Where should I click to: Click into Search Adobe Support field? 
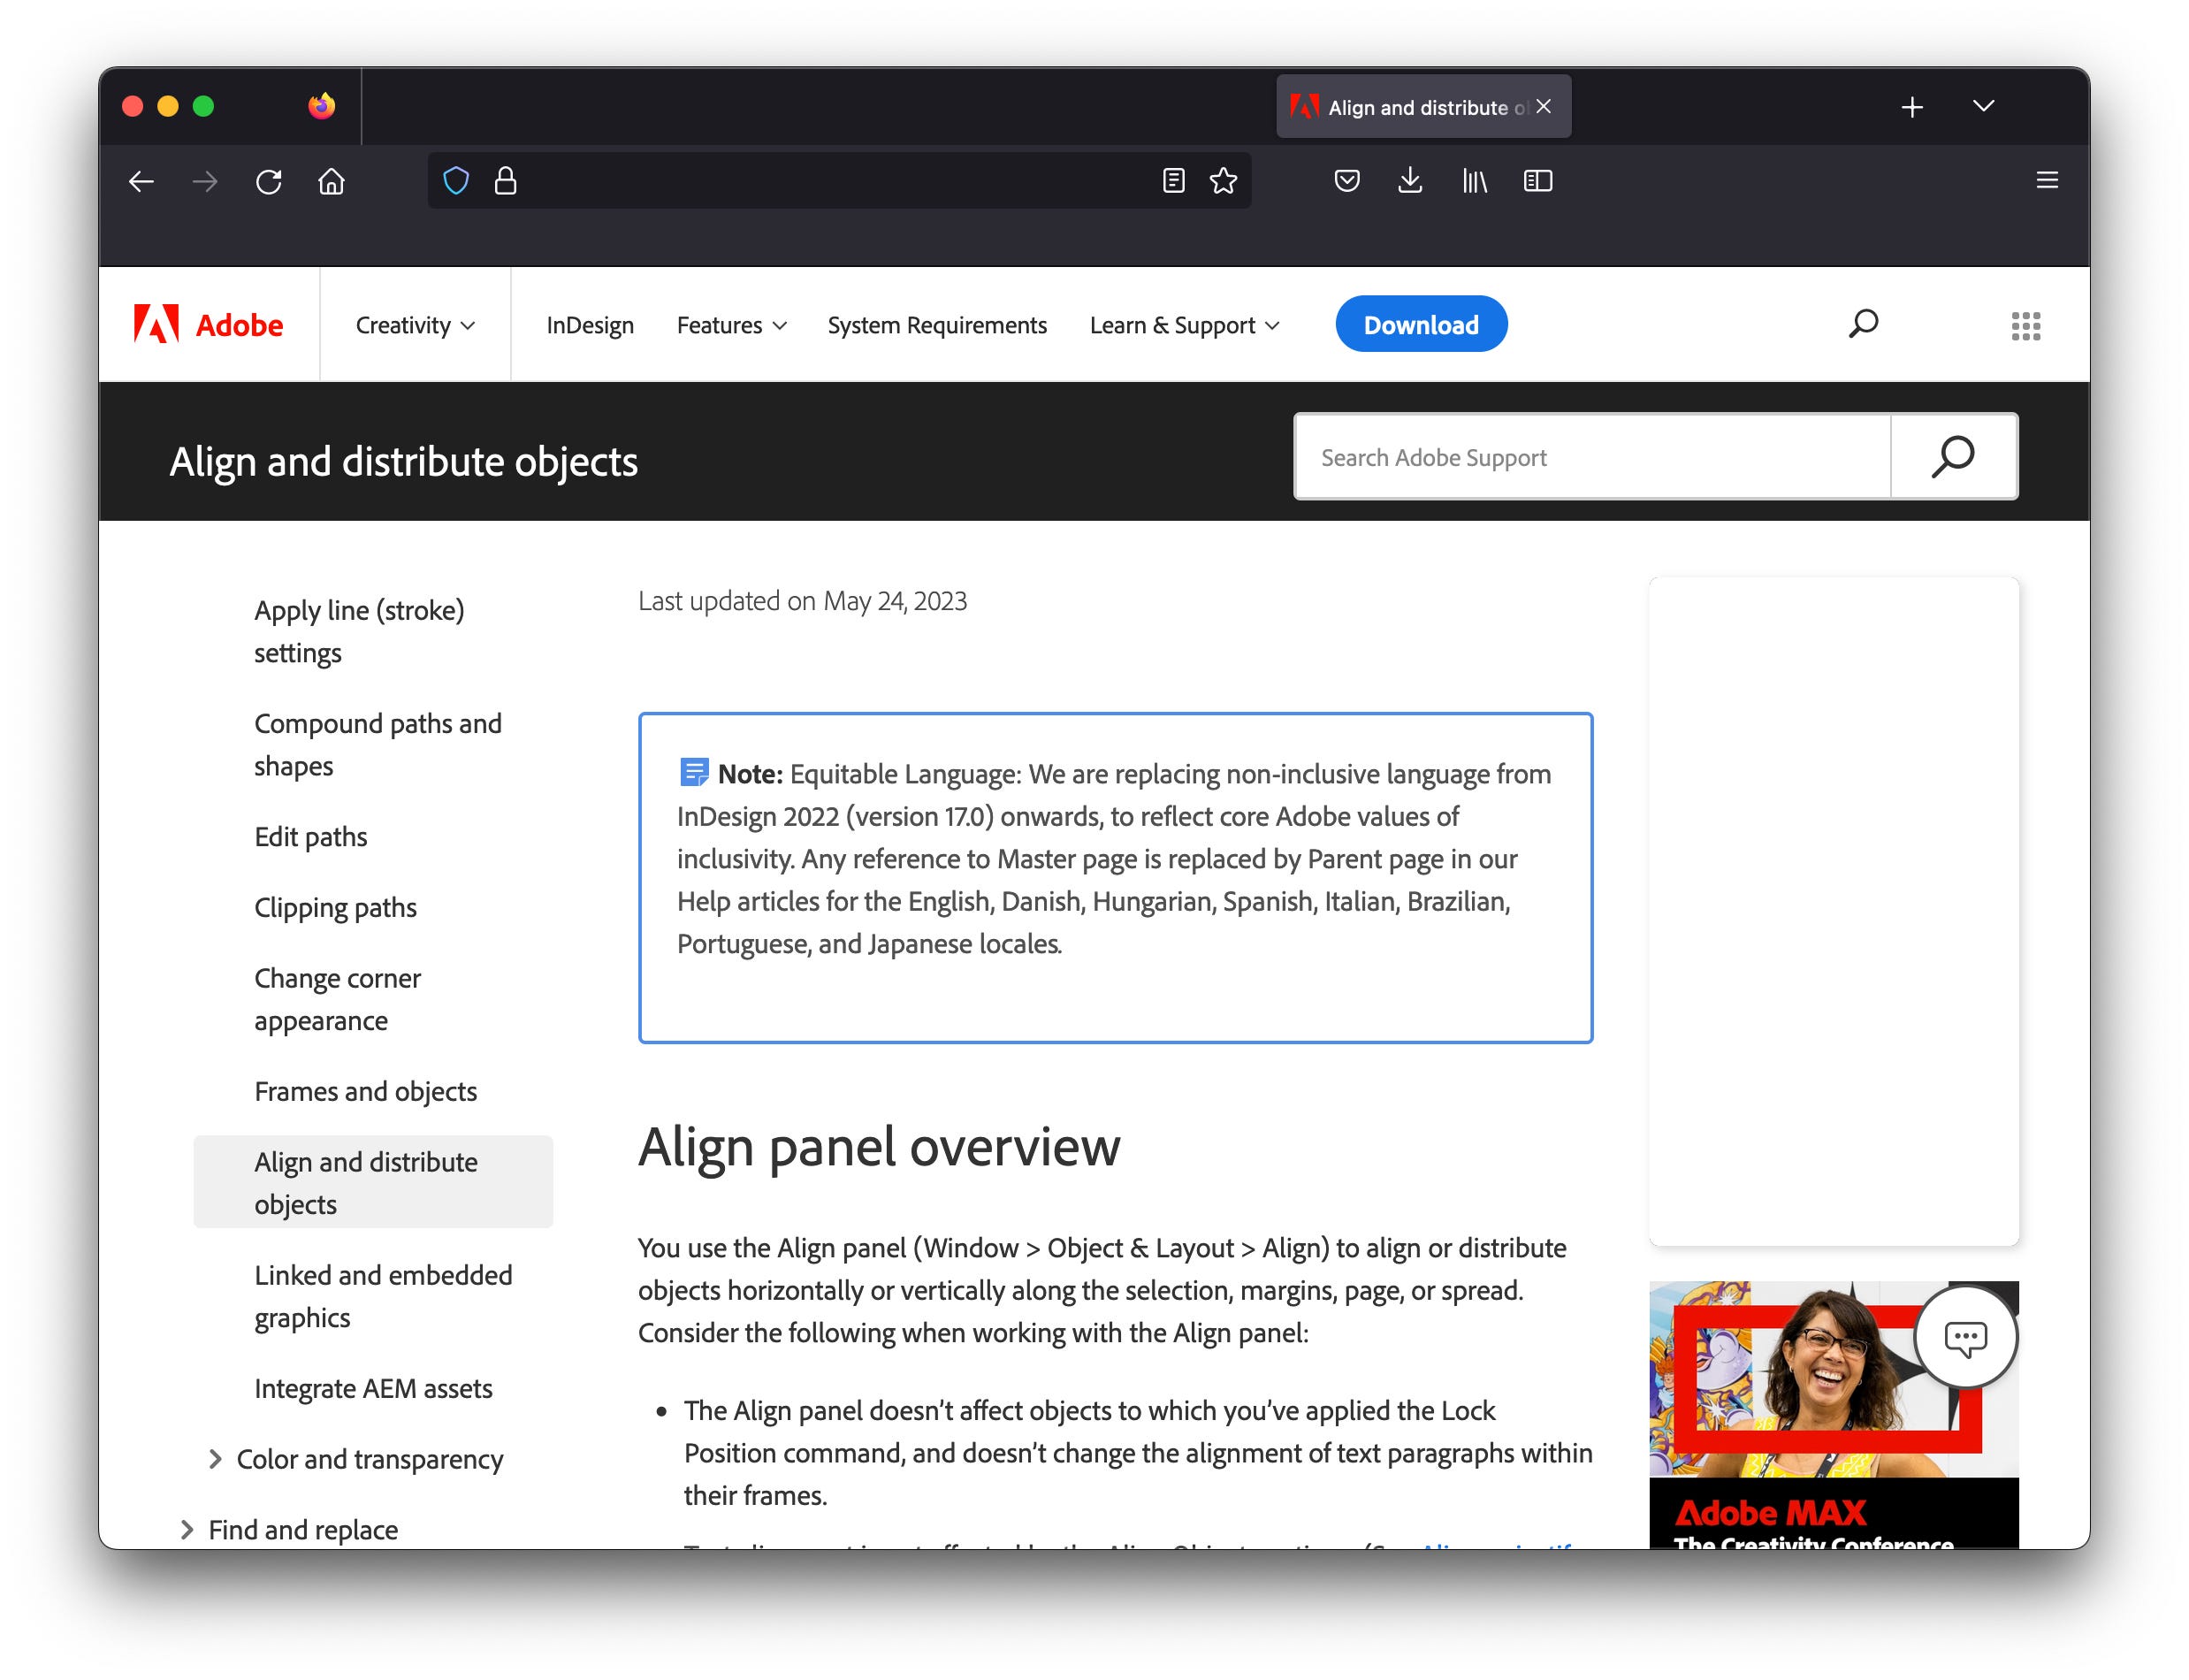pos(1592,457)
